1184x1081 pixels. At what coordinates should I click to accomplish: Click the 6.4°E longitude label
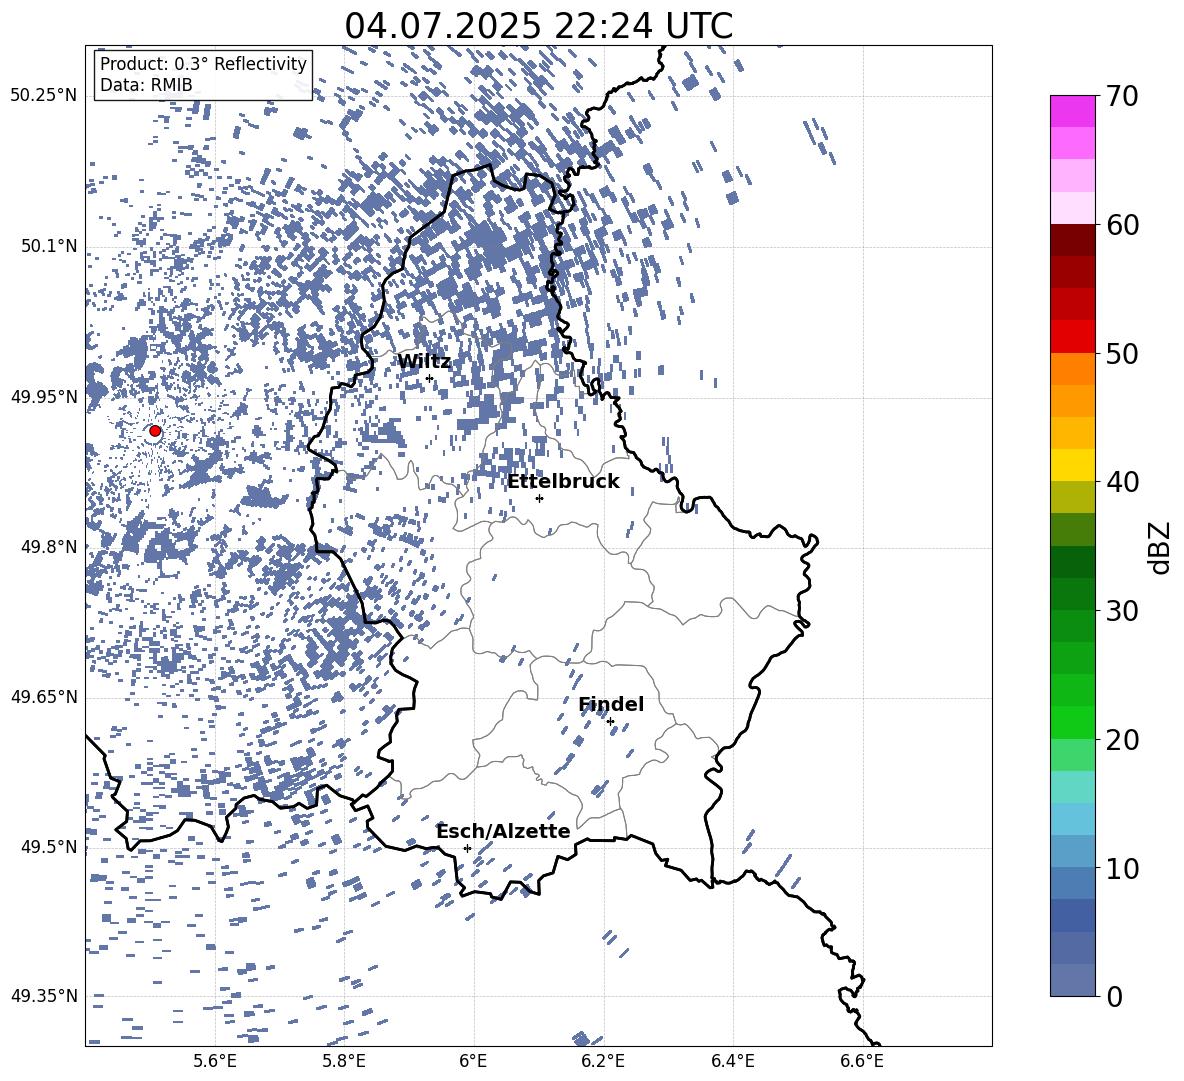(x=732, y=1061)
